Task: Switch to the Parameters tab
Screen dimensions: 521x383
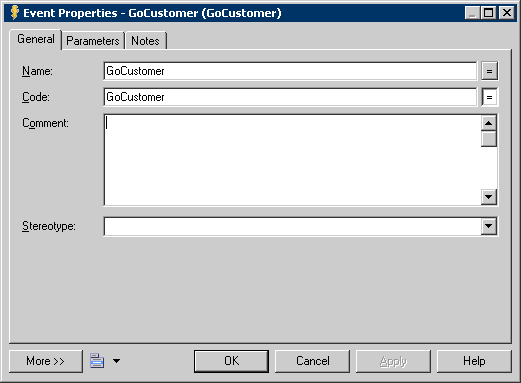Action: click(93, 41)
